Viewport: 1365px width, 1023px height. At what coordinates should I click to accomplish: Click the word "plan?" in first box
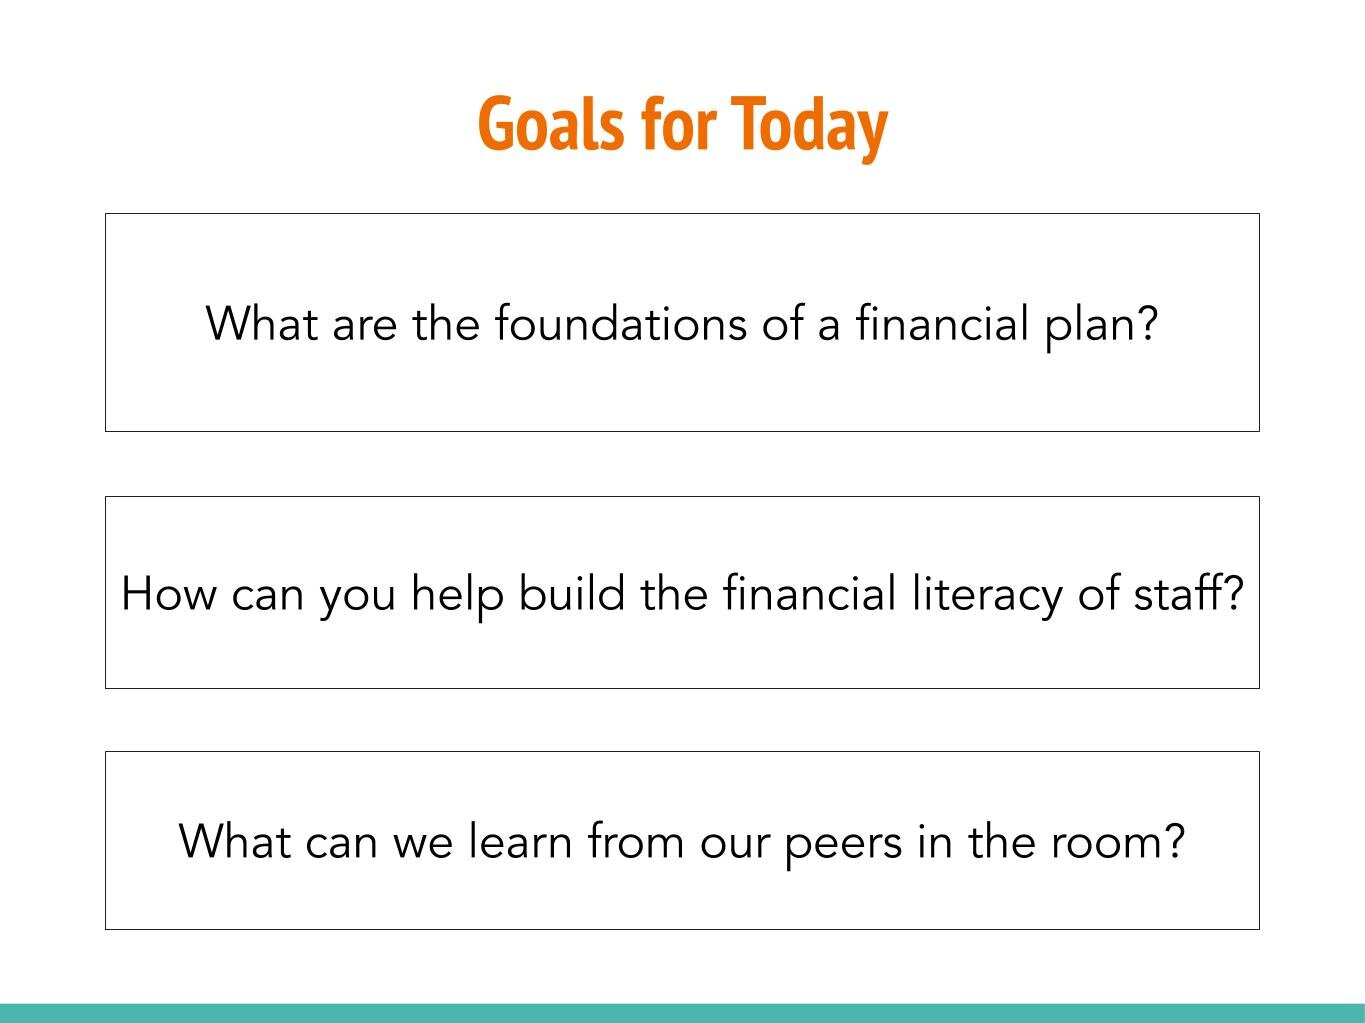[1101, 325]
